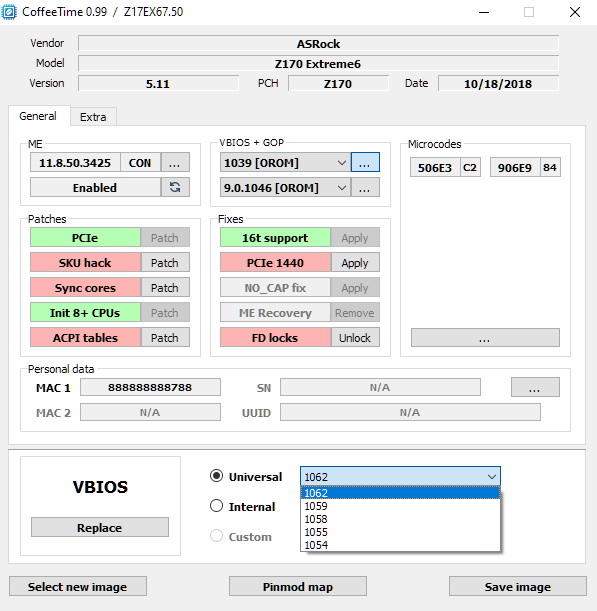The image size is (597, 611).
Task: Click microcode revision C2
Action: click(x=470, y=168)
